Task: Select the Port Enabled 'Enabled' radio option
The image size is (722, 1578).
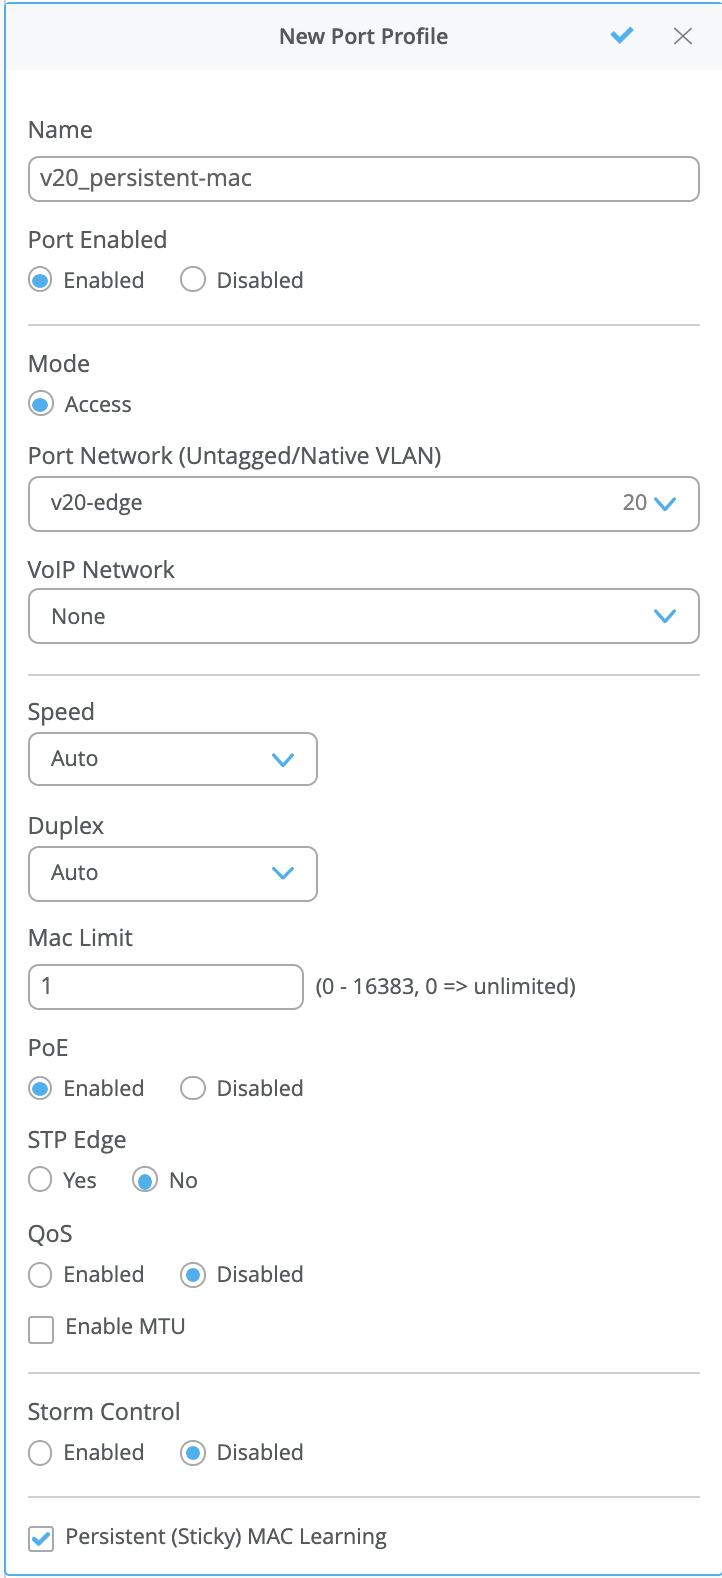Action: click(40, 280)
